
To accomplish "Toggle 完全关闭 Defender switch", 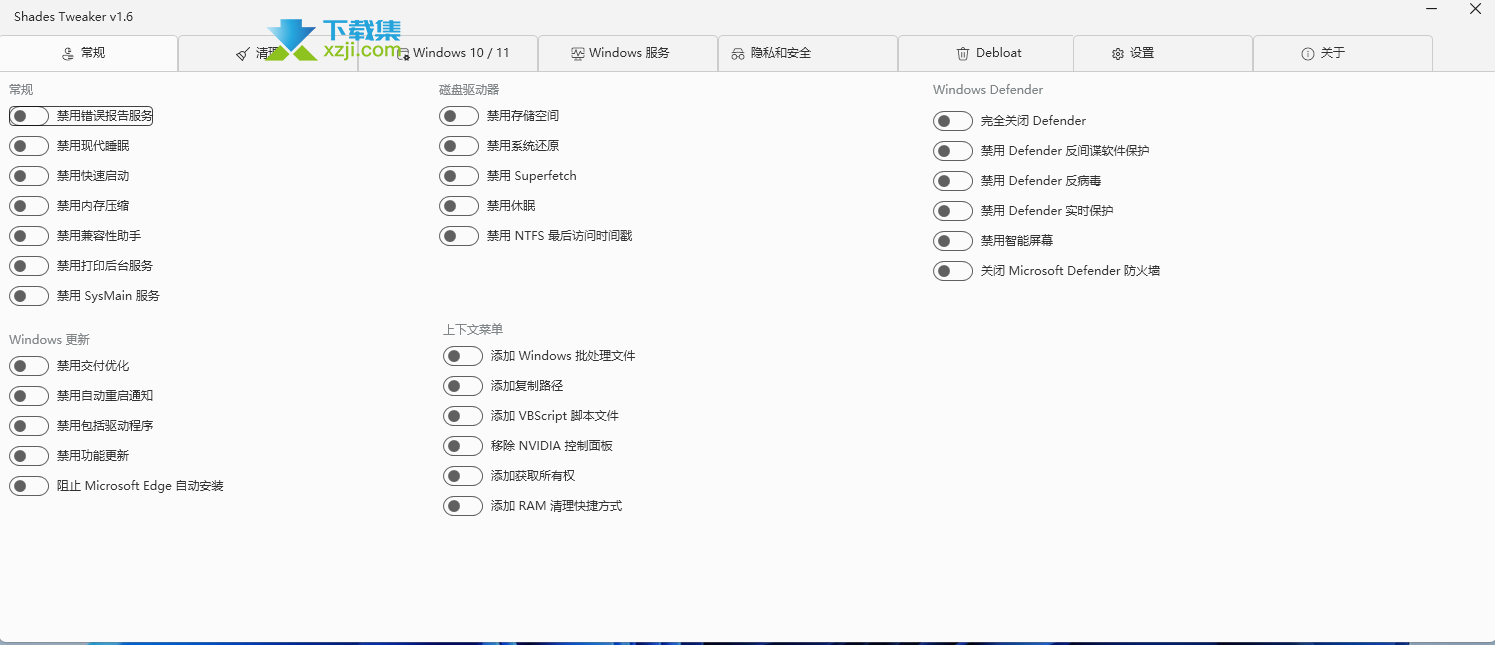I will (x=953, y=121).
